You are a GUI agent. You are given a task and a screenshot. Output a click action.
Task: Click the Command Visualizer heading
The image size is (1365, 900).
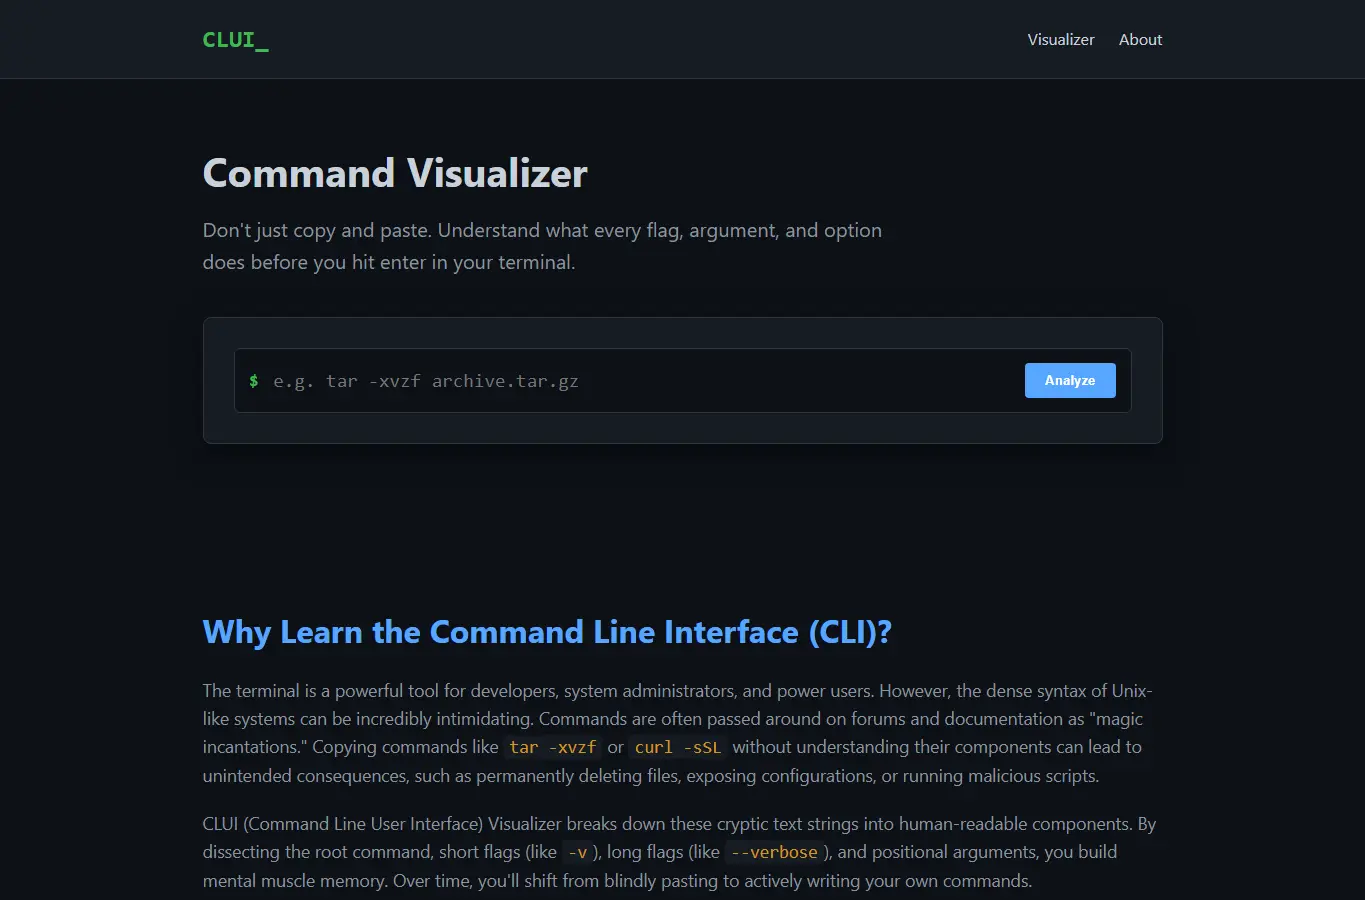pyautogui.click(x=395, y=174)
